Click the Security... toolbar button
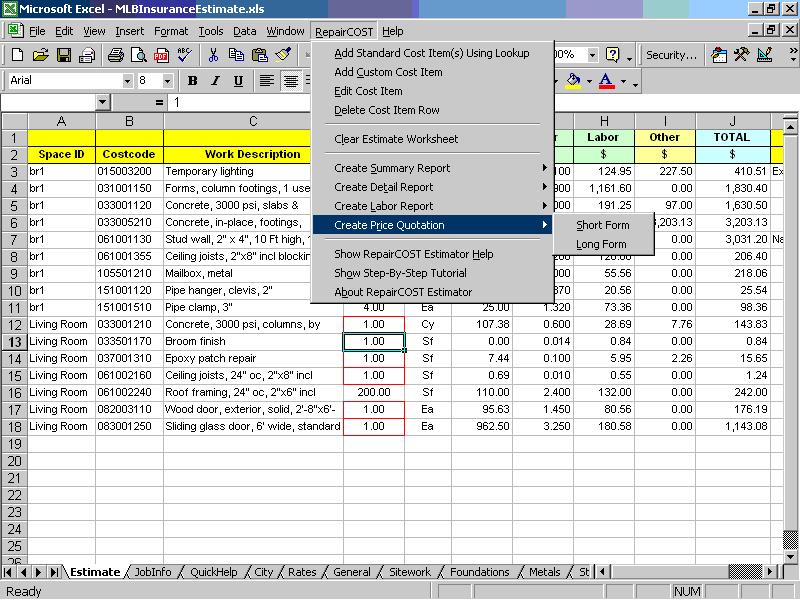 671,55
